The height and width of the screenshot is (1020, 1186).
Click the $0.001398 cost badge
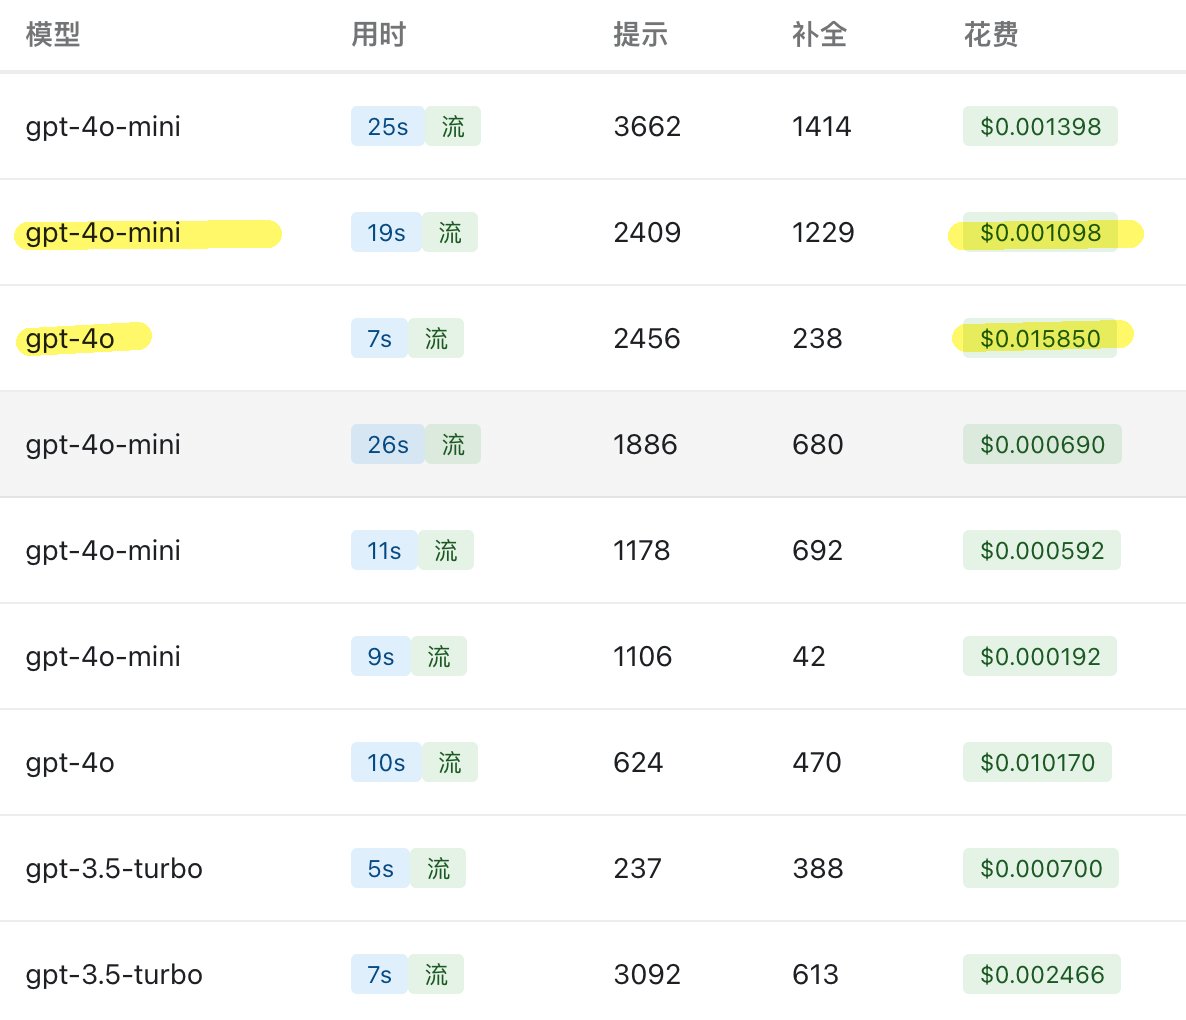[x=1040, y=126]
